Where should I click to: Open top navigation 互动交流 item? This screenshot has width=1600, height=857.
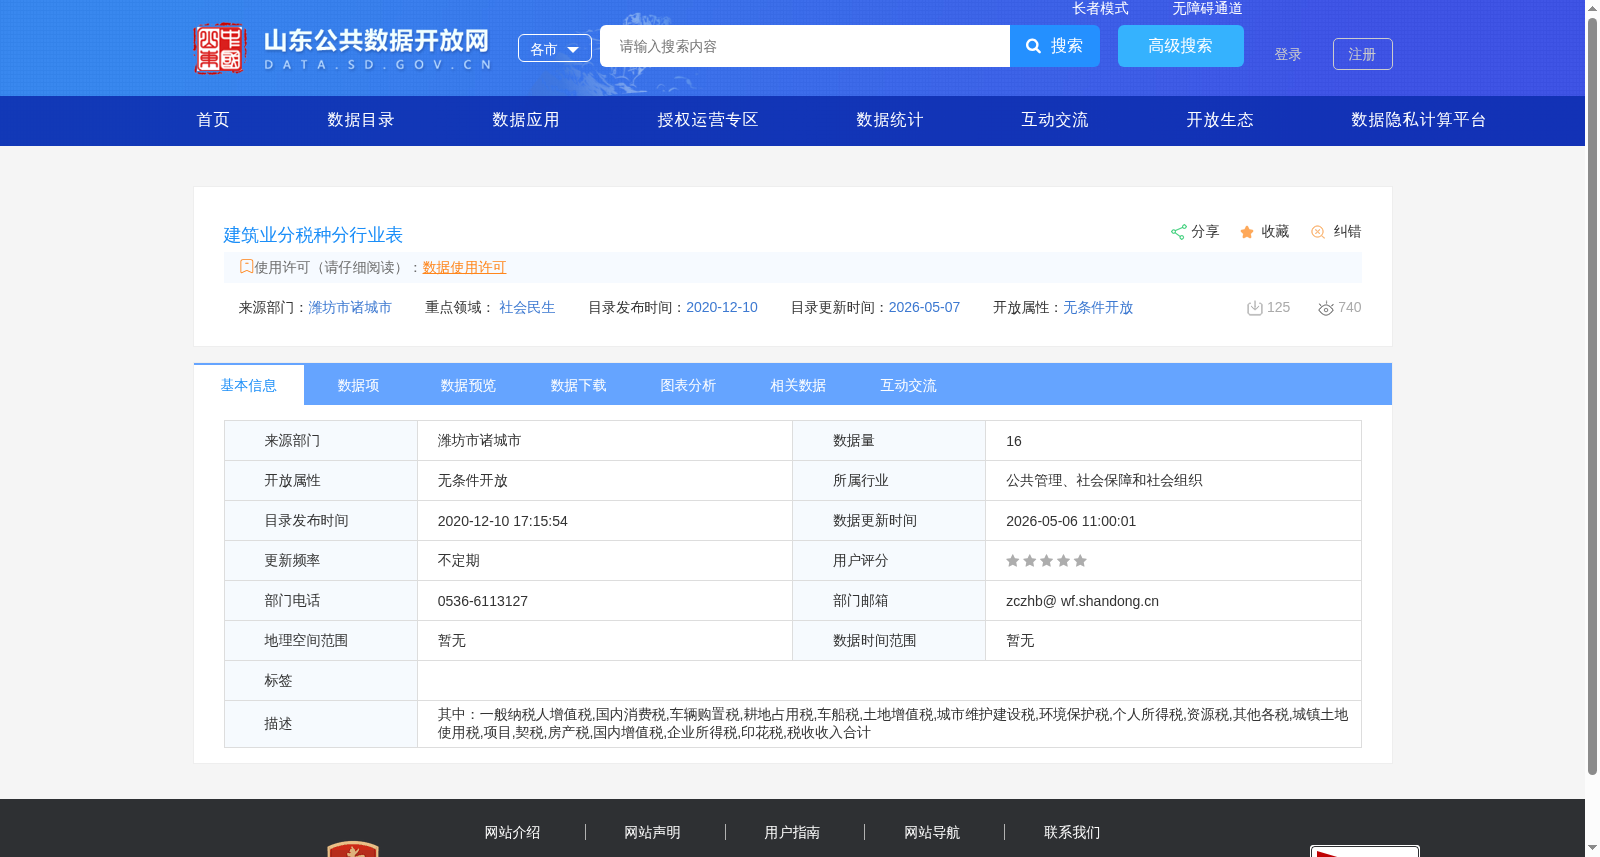(x=1055, y=120)
